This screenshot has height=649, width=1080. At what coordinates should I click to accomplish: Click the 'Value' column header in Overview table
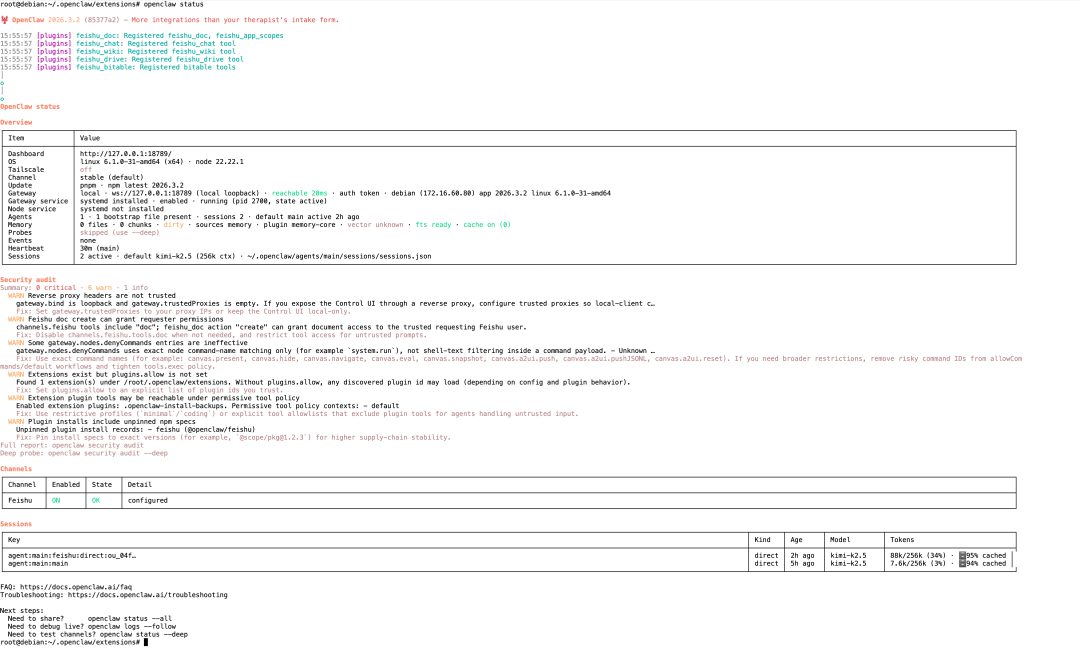[90, 138]
